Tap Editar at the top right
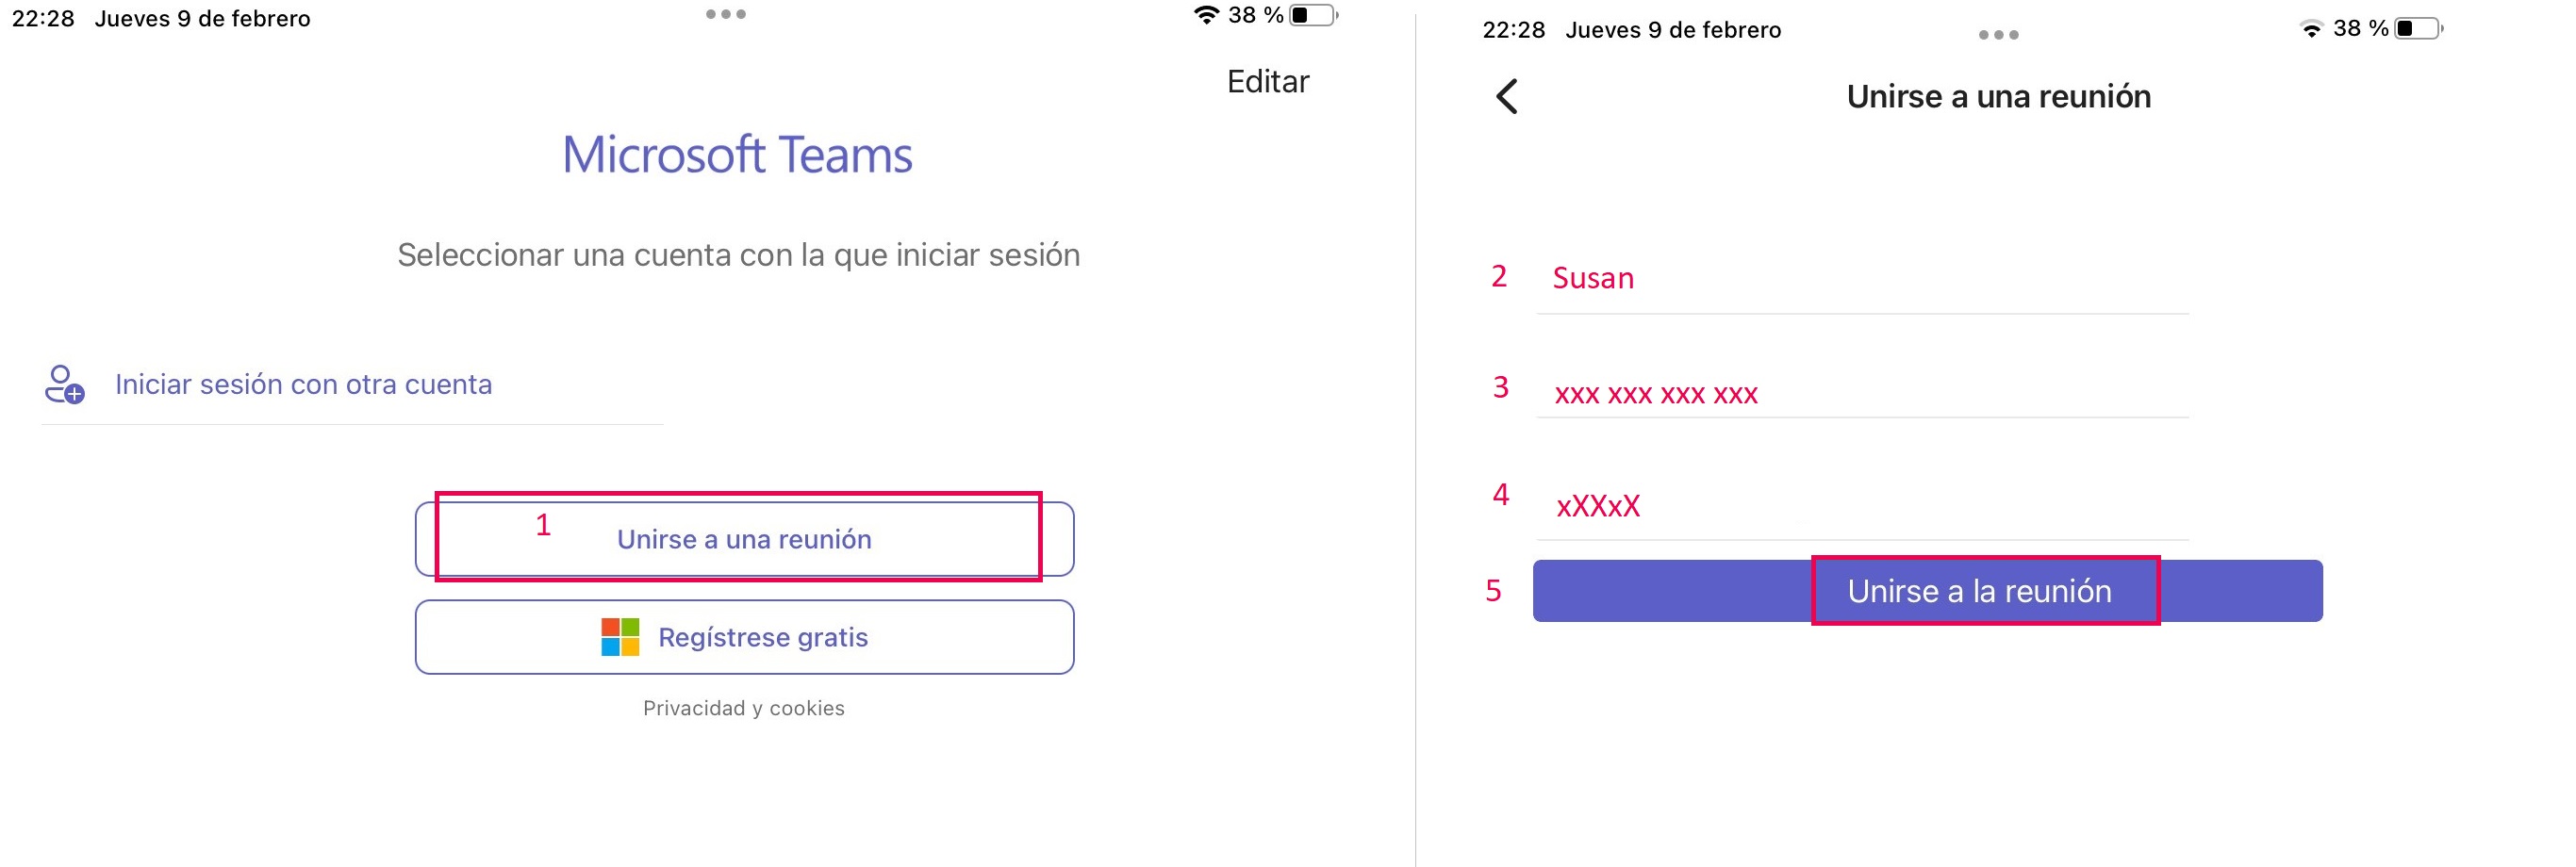The height and width of the screenshot is (867, 2576). [x=1267, y=82]
